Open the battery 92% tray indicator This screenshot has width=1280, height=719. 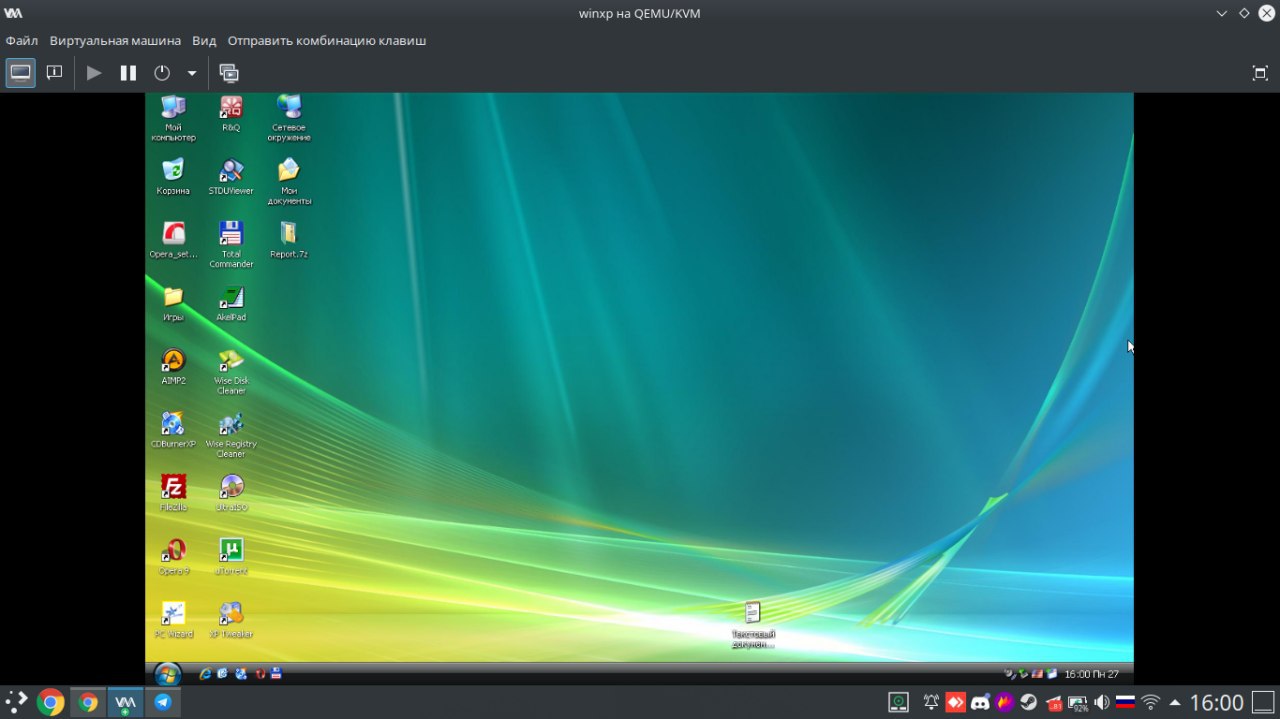pos(1080,703)
